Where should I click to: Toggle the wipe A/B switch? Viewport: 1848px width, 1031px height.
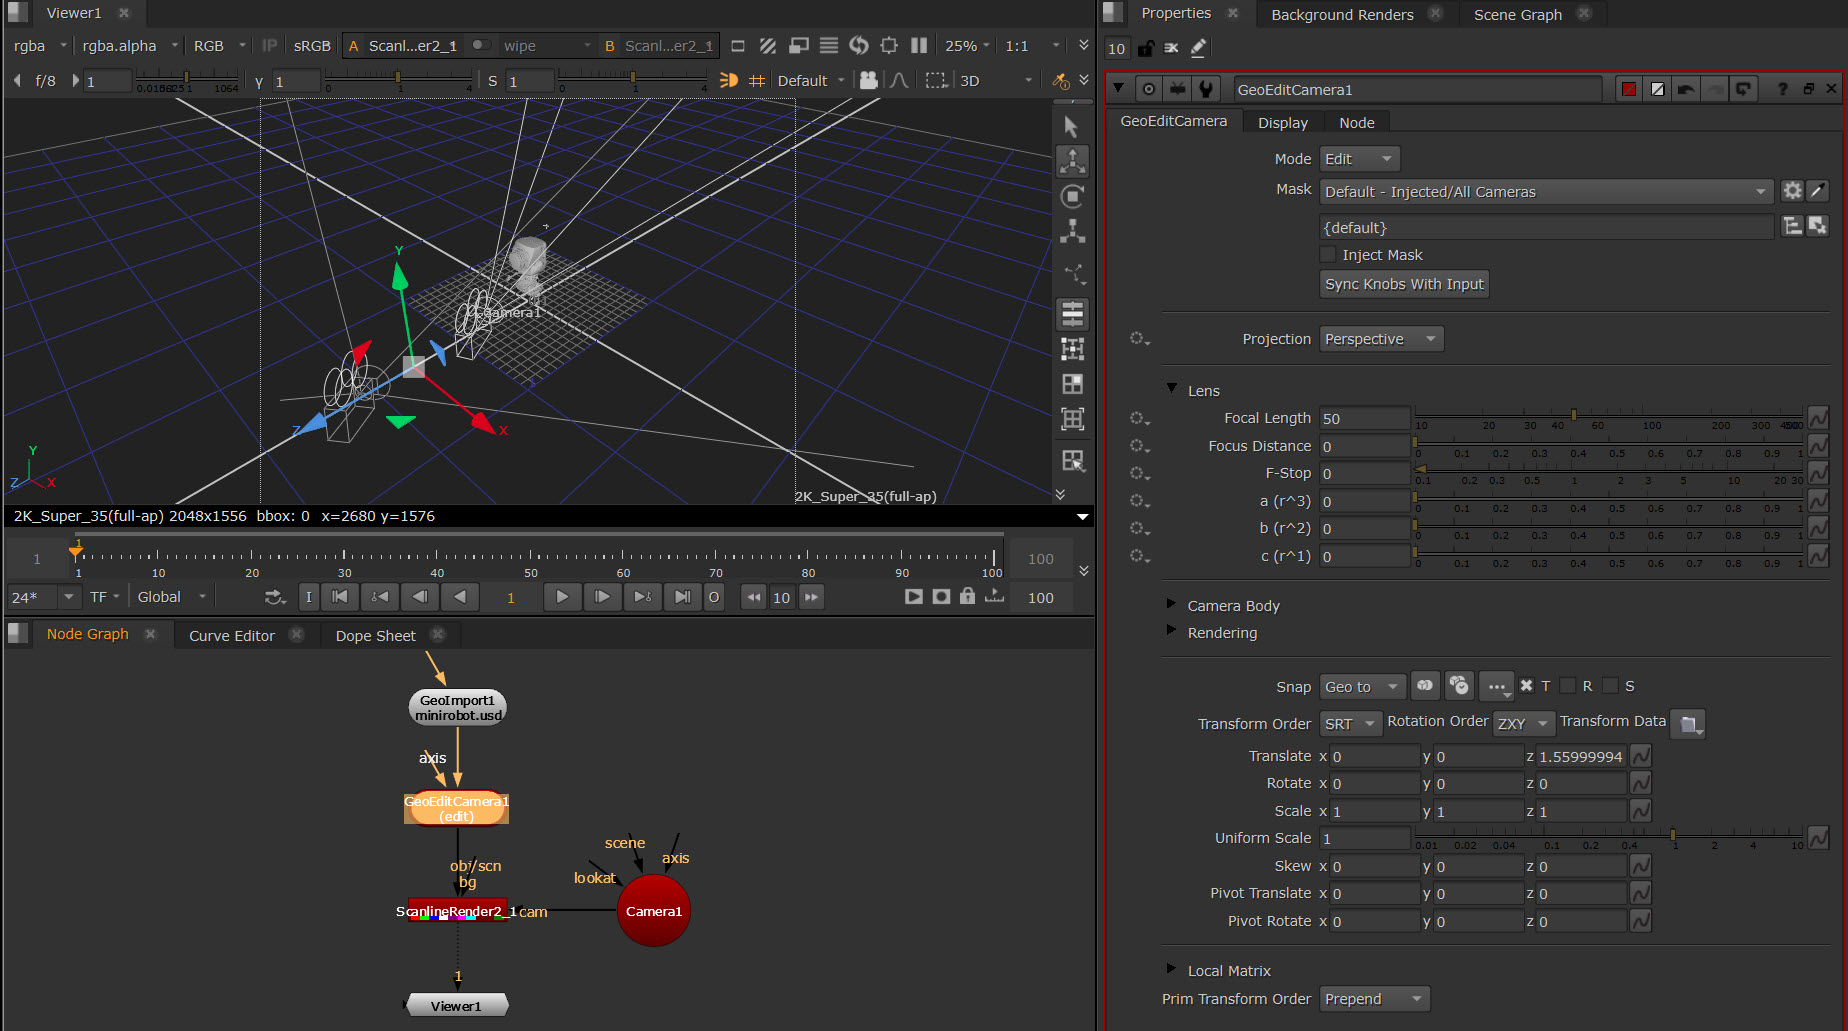coord(481,46)
